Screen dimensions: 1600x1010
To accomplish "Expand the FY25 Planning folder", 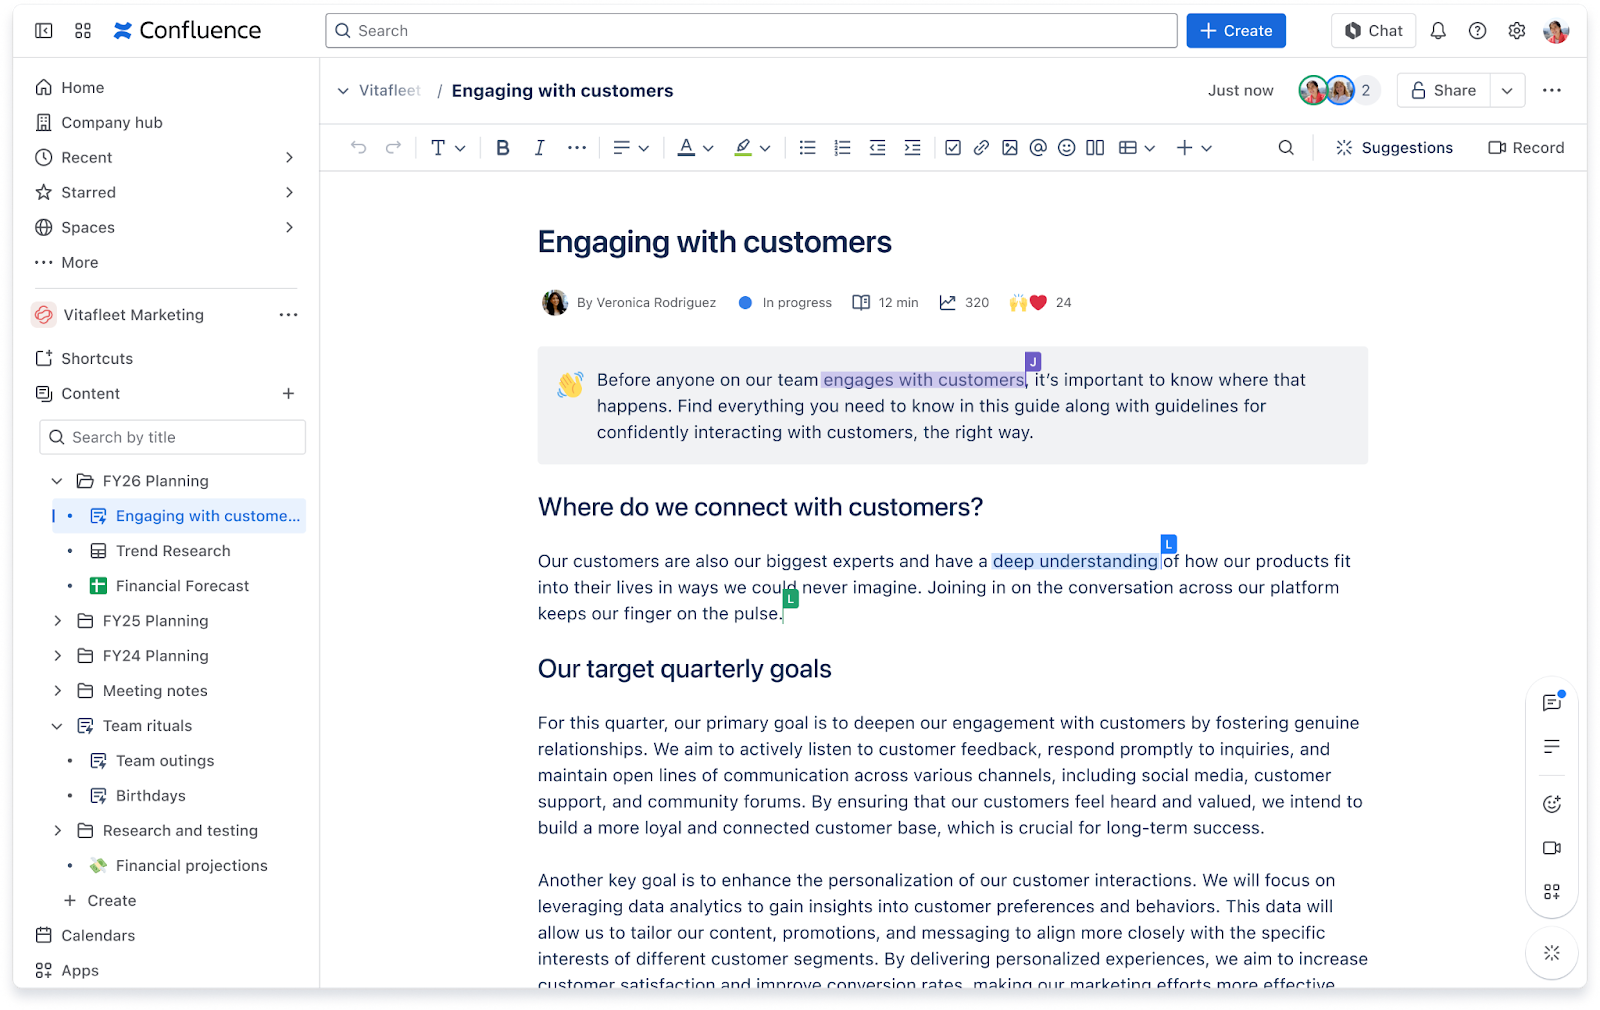I will (x=57, y=620).
